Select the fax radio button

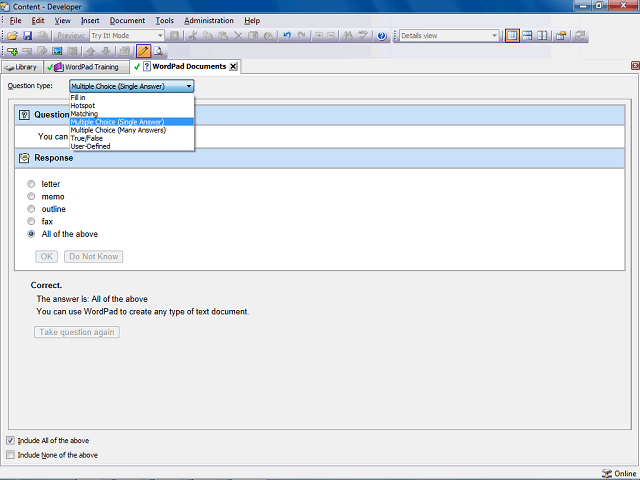pyautogui.click(x=31, y=222)
